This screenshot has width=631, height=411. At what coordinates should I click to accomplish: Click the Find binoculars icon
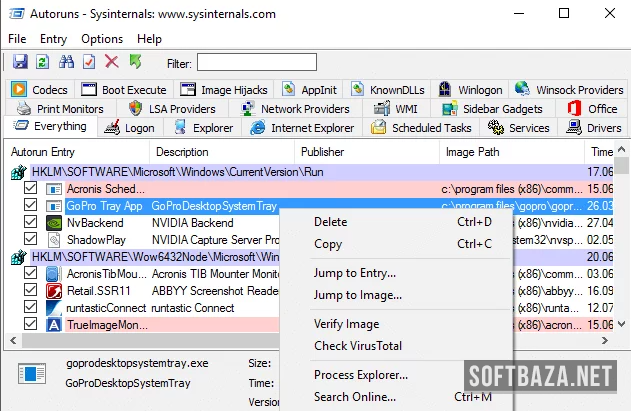pyautogui.click(x=66, y=63)
